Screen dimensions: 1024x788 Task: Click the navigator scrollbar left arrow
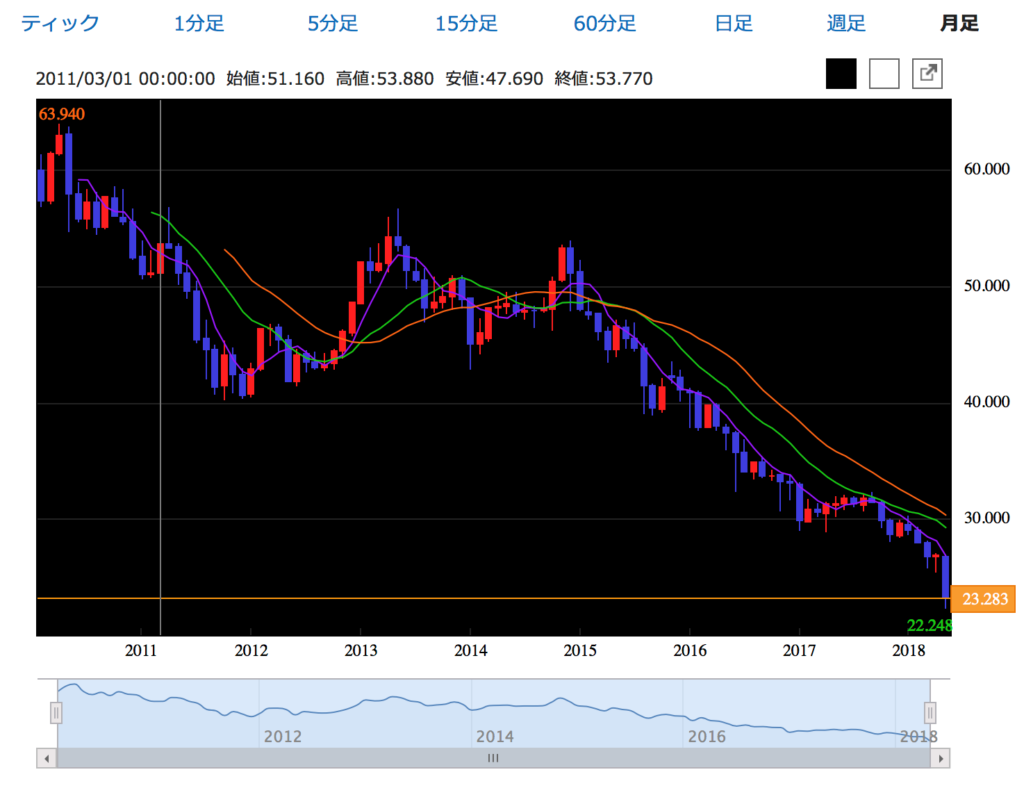pyautogui.click(x=46, y=759)
